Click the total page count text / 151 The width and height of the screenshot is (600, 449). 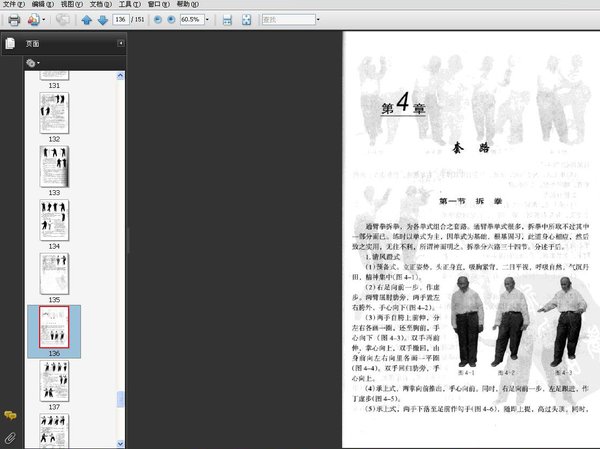[x=138, y=20]
